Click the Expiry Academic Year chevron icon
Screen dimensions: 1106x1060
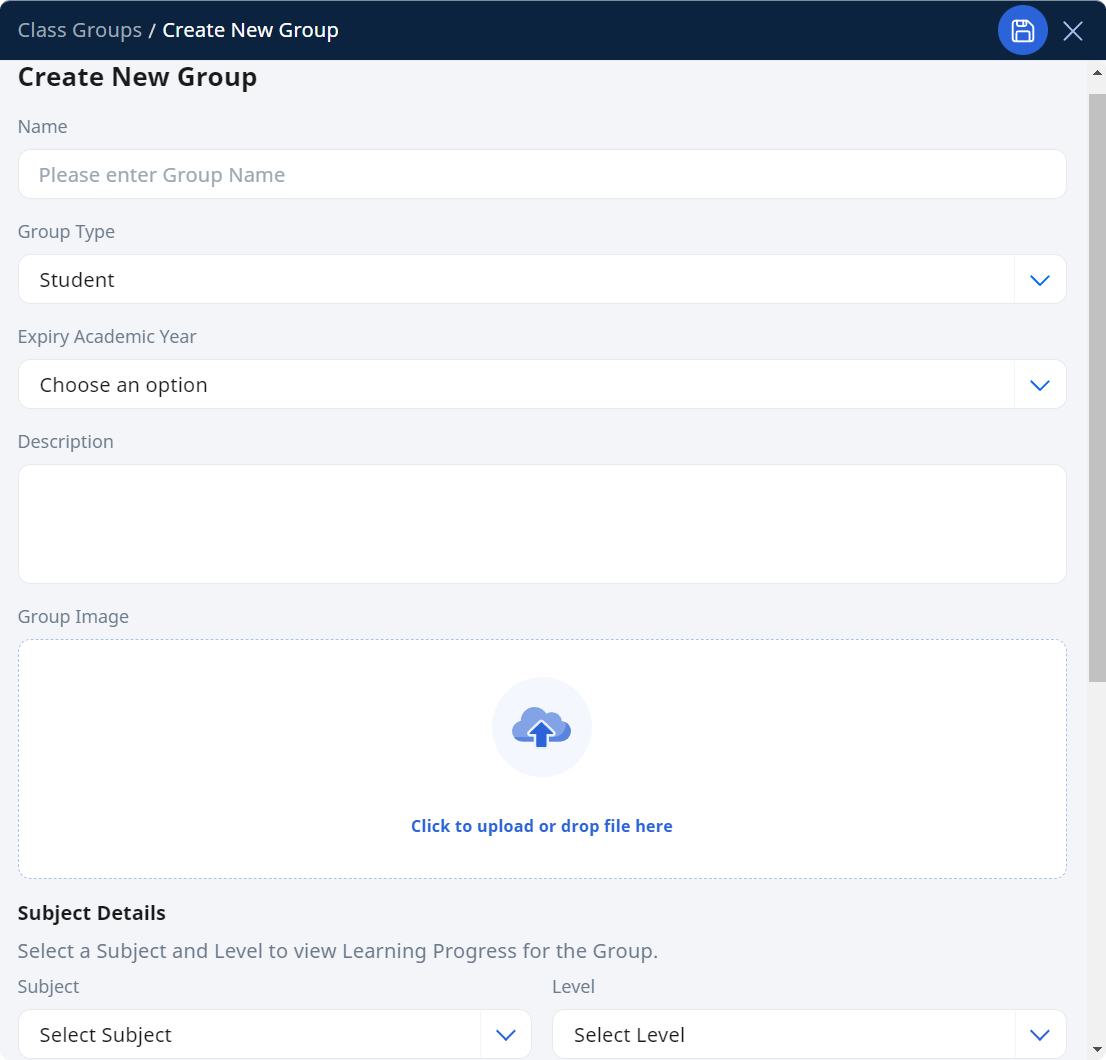pos(1039,384)
